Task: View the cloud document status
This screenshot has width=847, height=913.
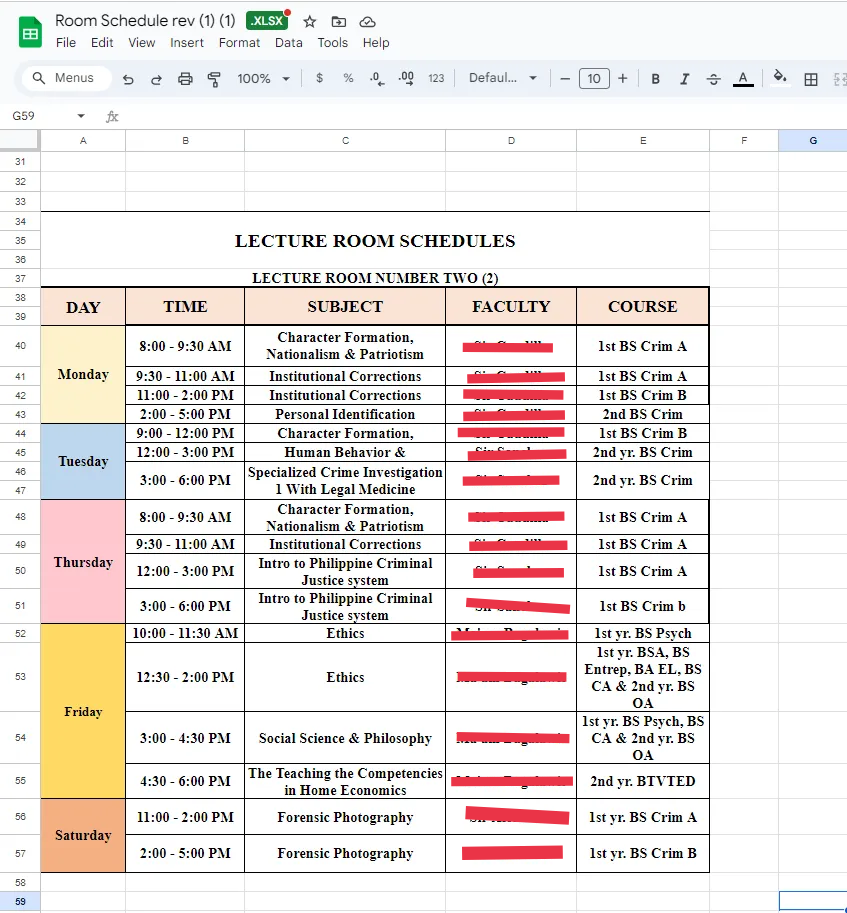Action: (x=367, y=22)
